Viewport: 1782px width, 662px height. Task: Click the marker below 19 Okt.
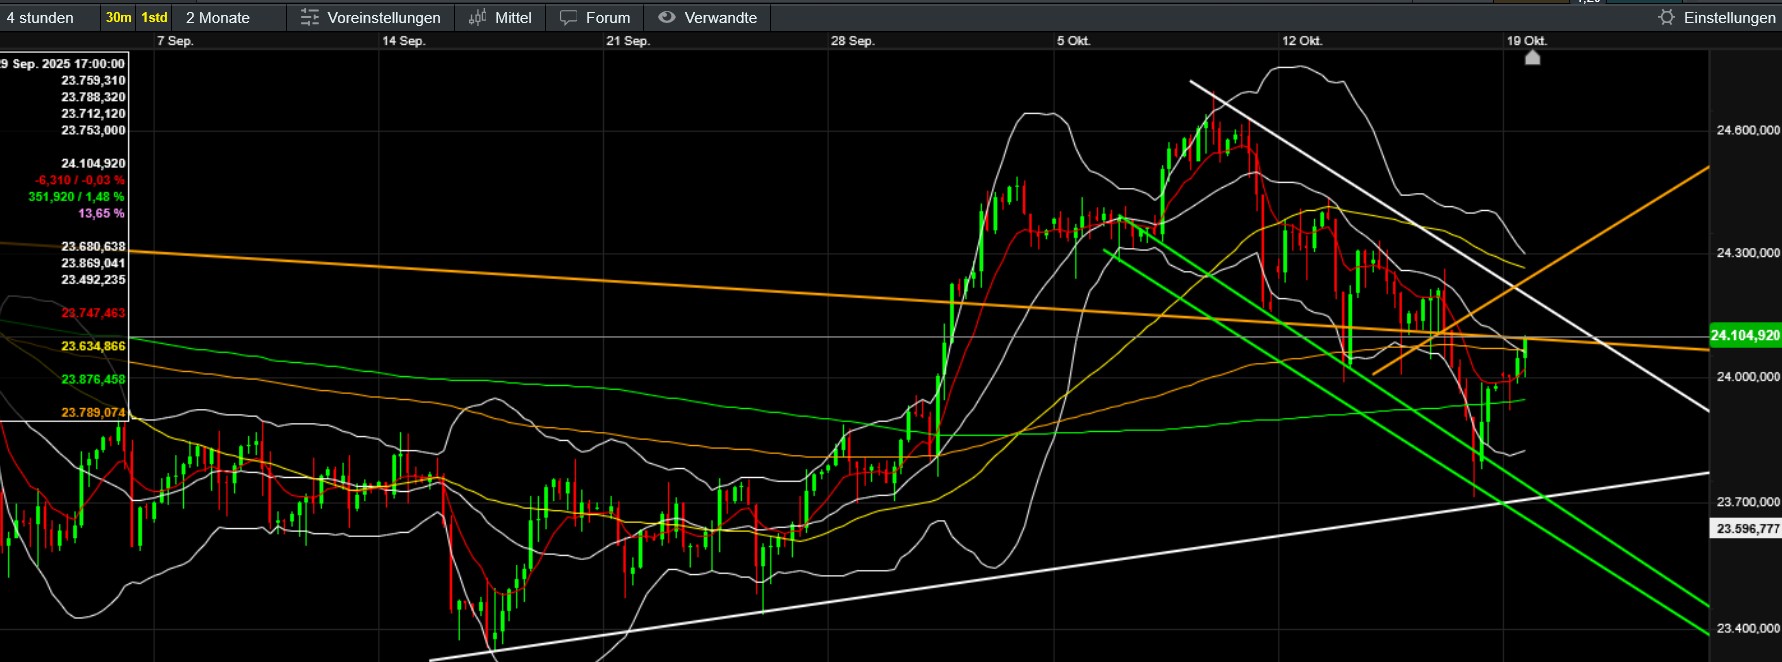[1532, 58]
